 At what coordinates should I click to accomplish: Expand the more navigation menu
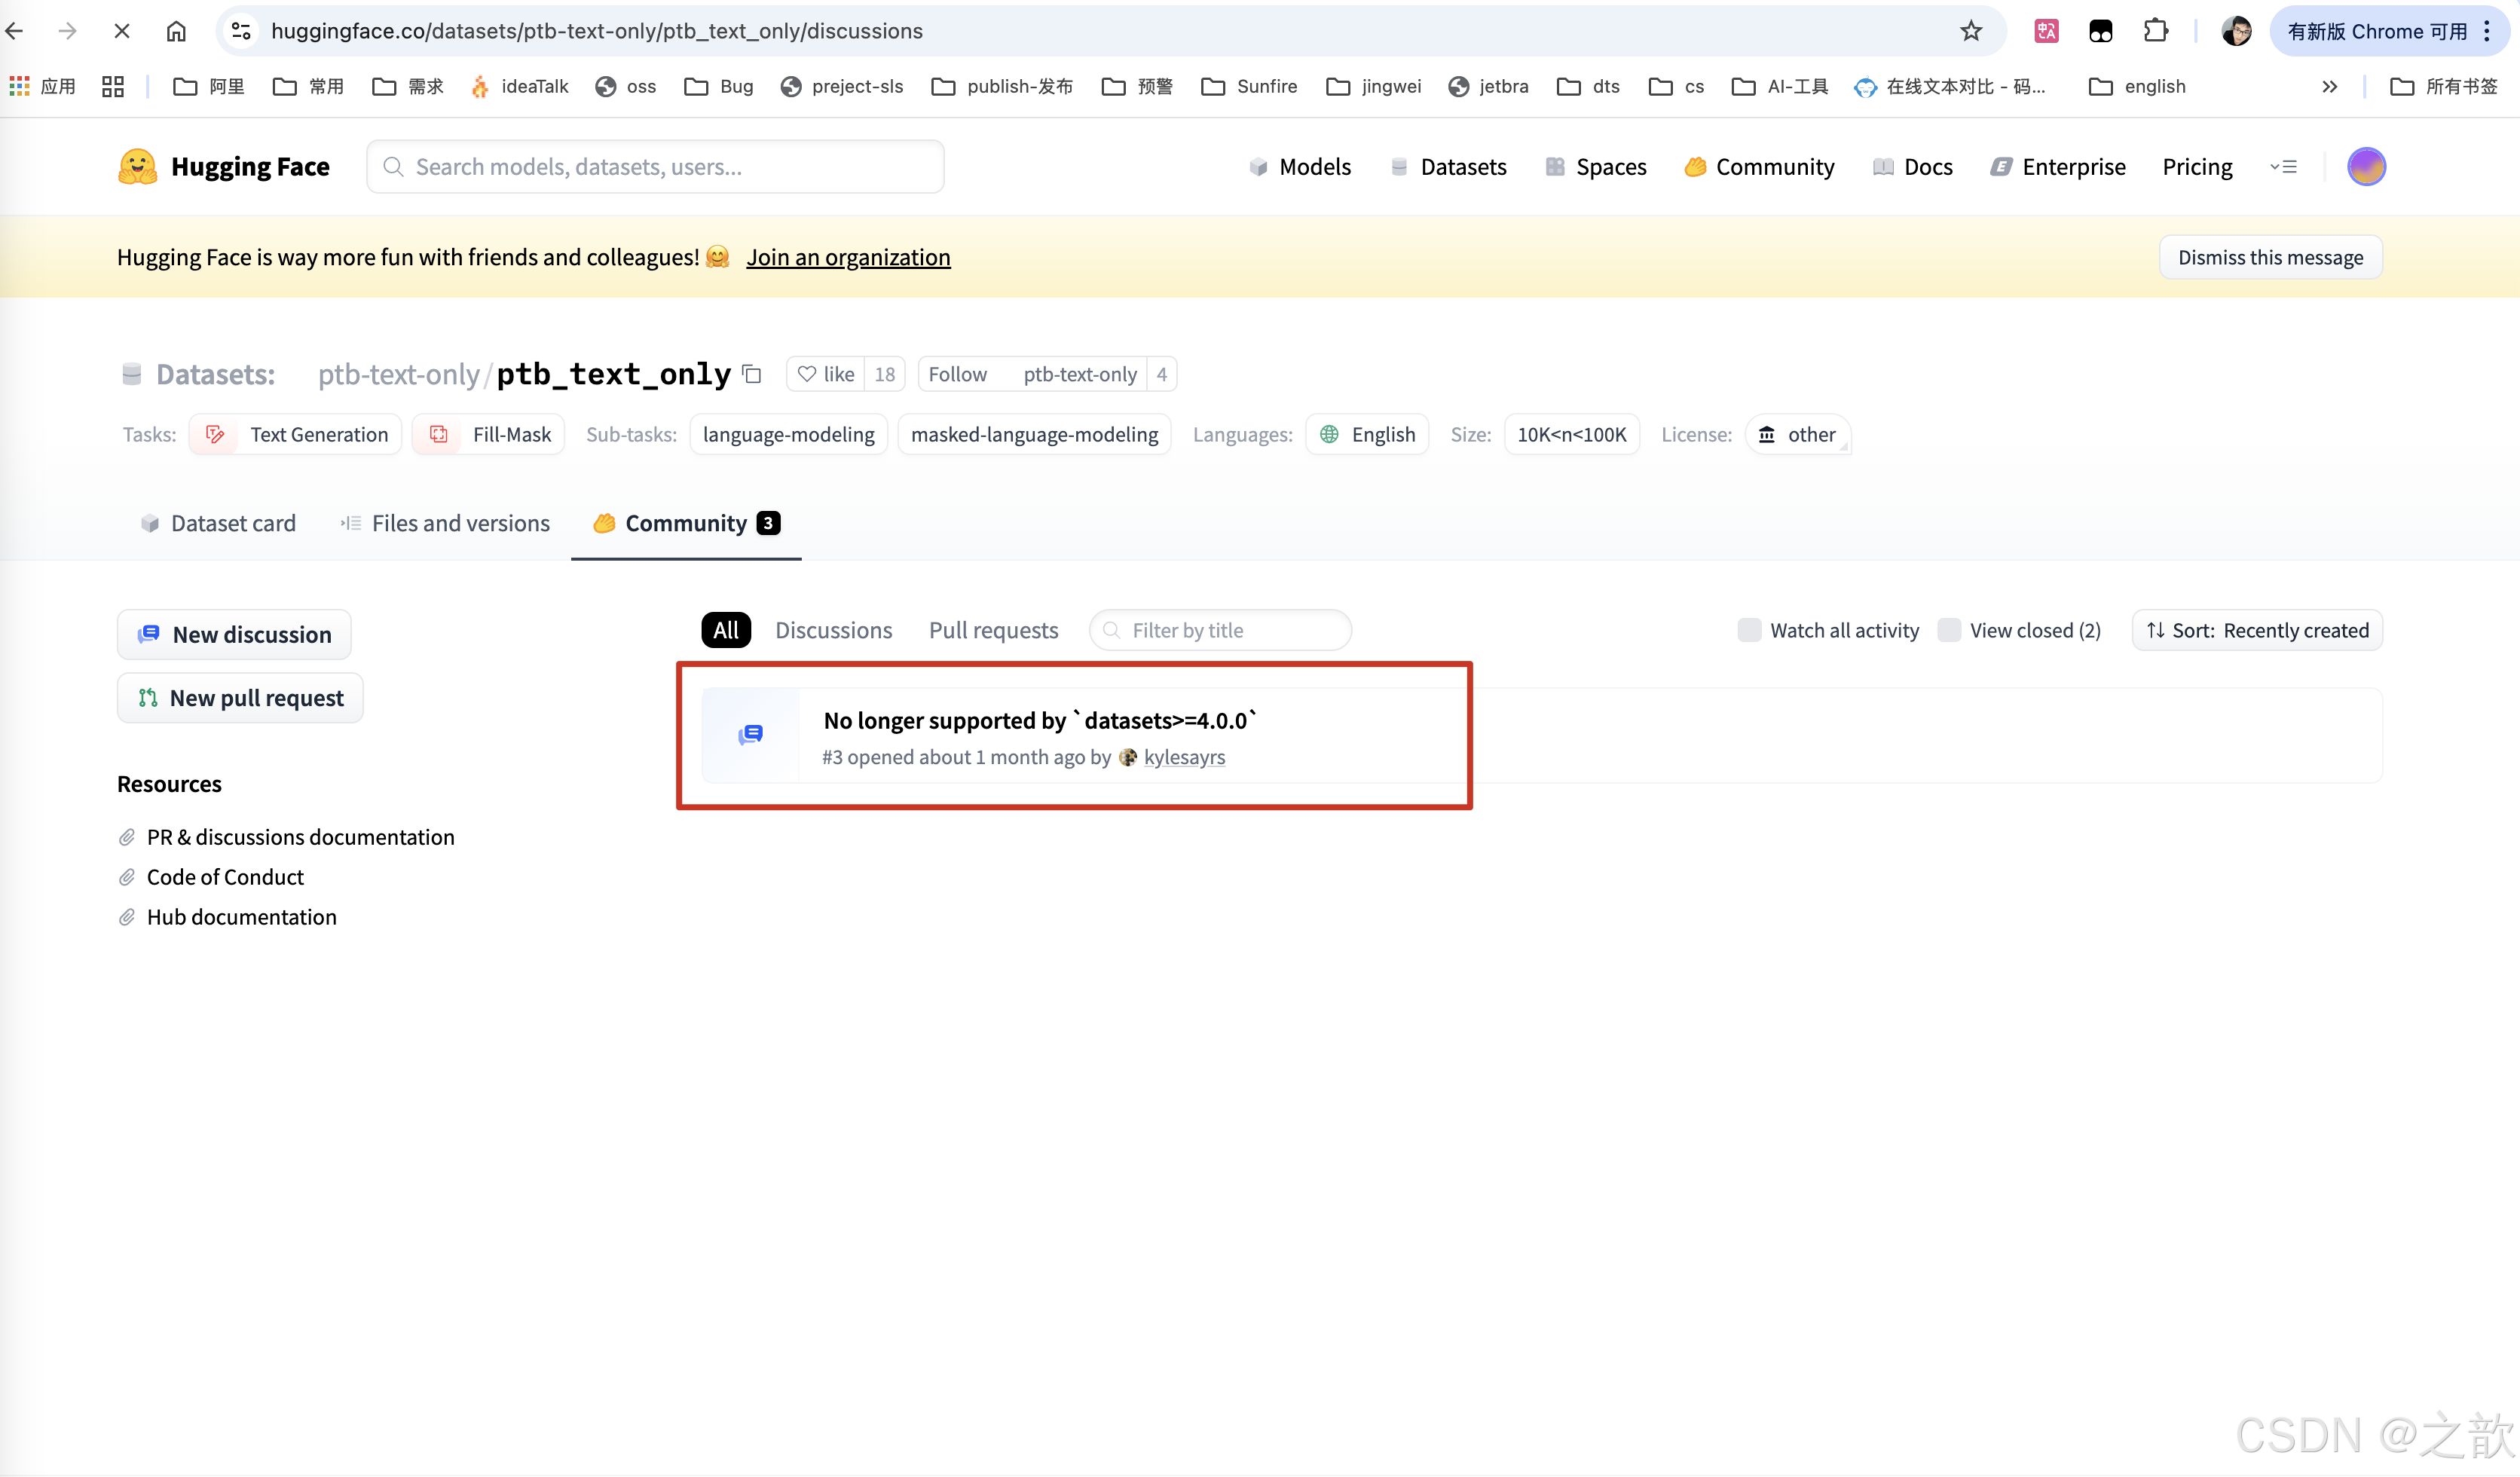click(x=2283, y=167)
